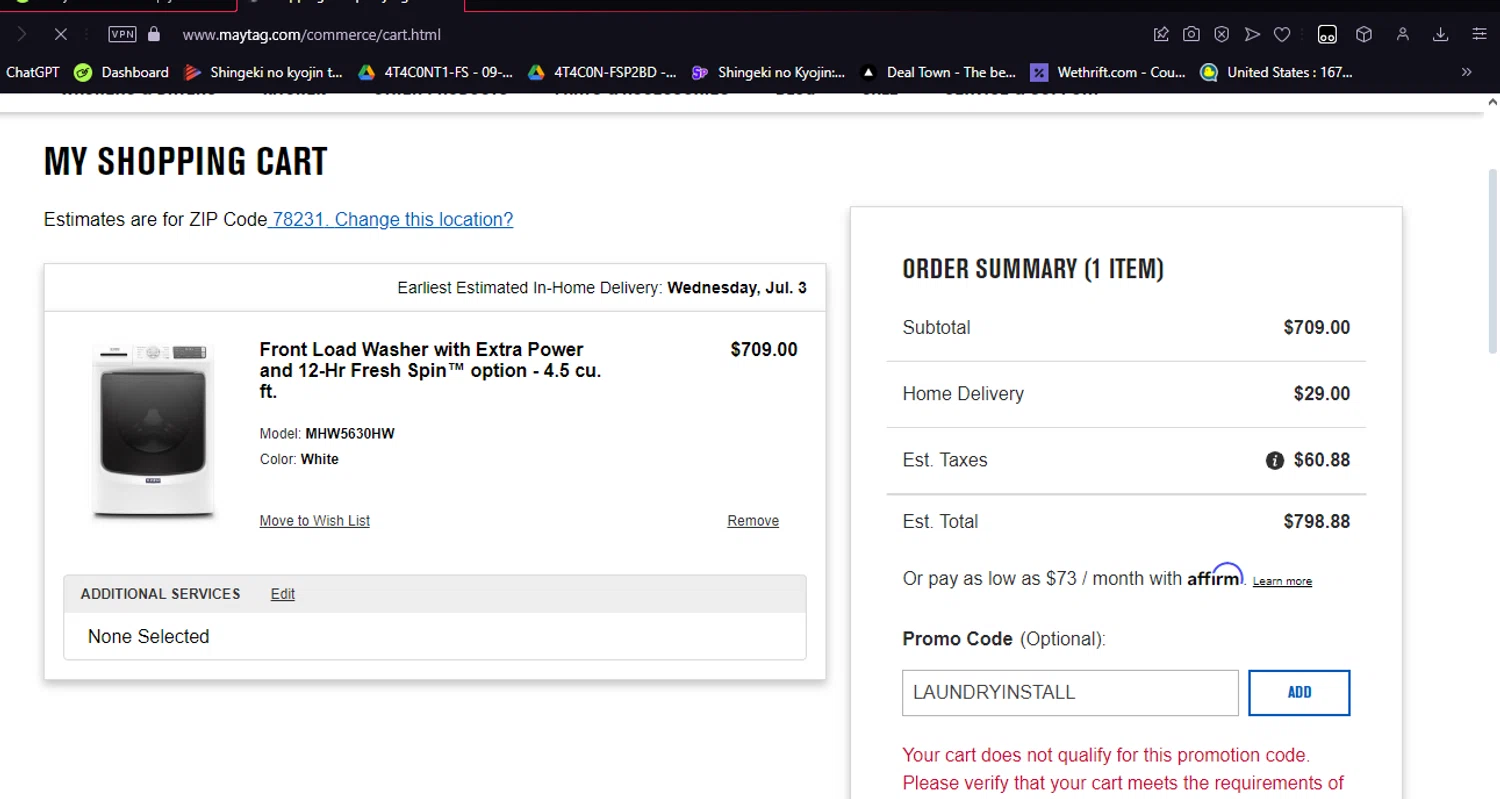Open the extensions cube icon
The height and width of the screenshot is (799, 1500).
click(x=1363, y=35)
